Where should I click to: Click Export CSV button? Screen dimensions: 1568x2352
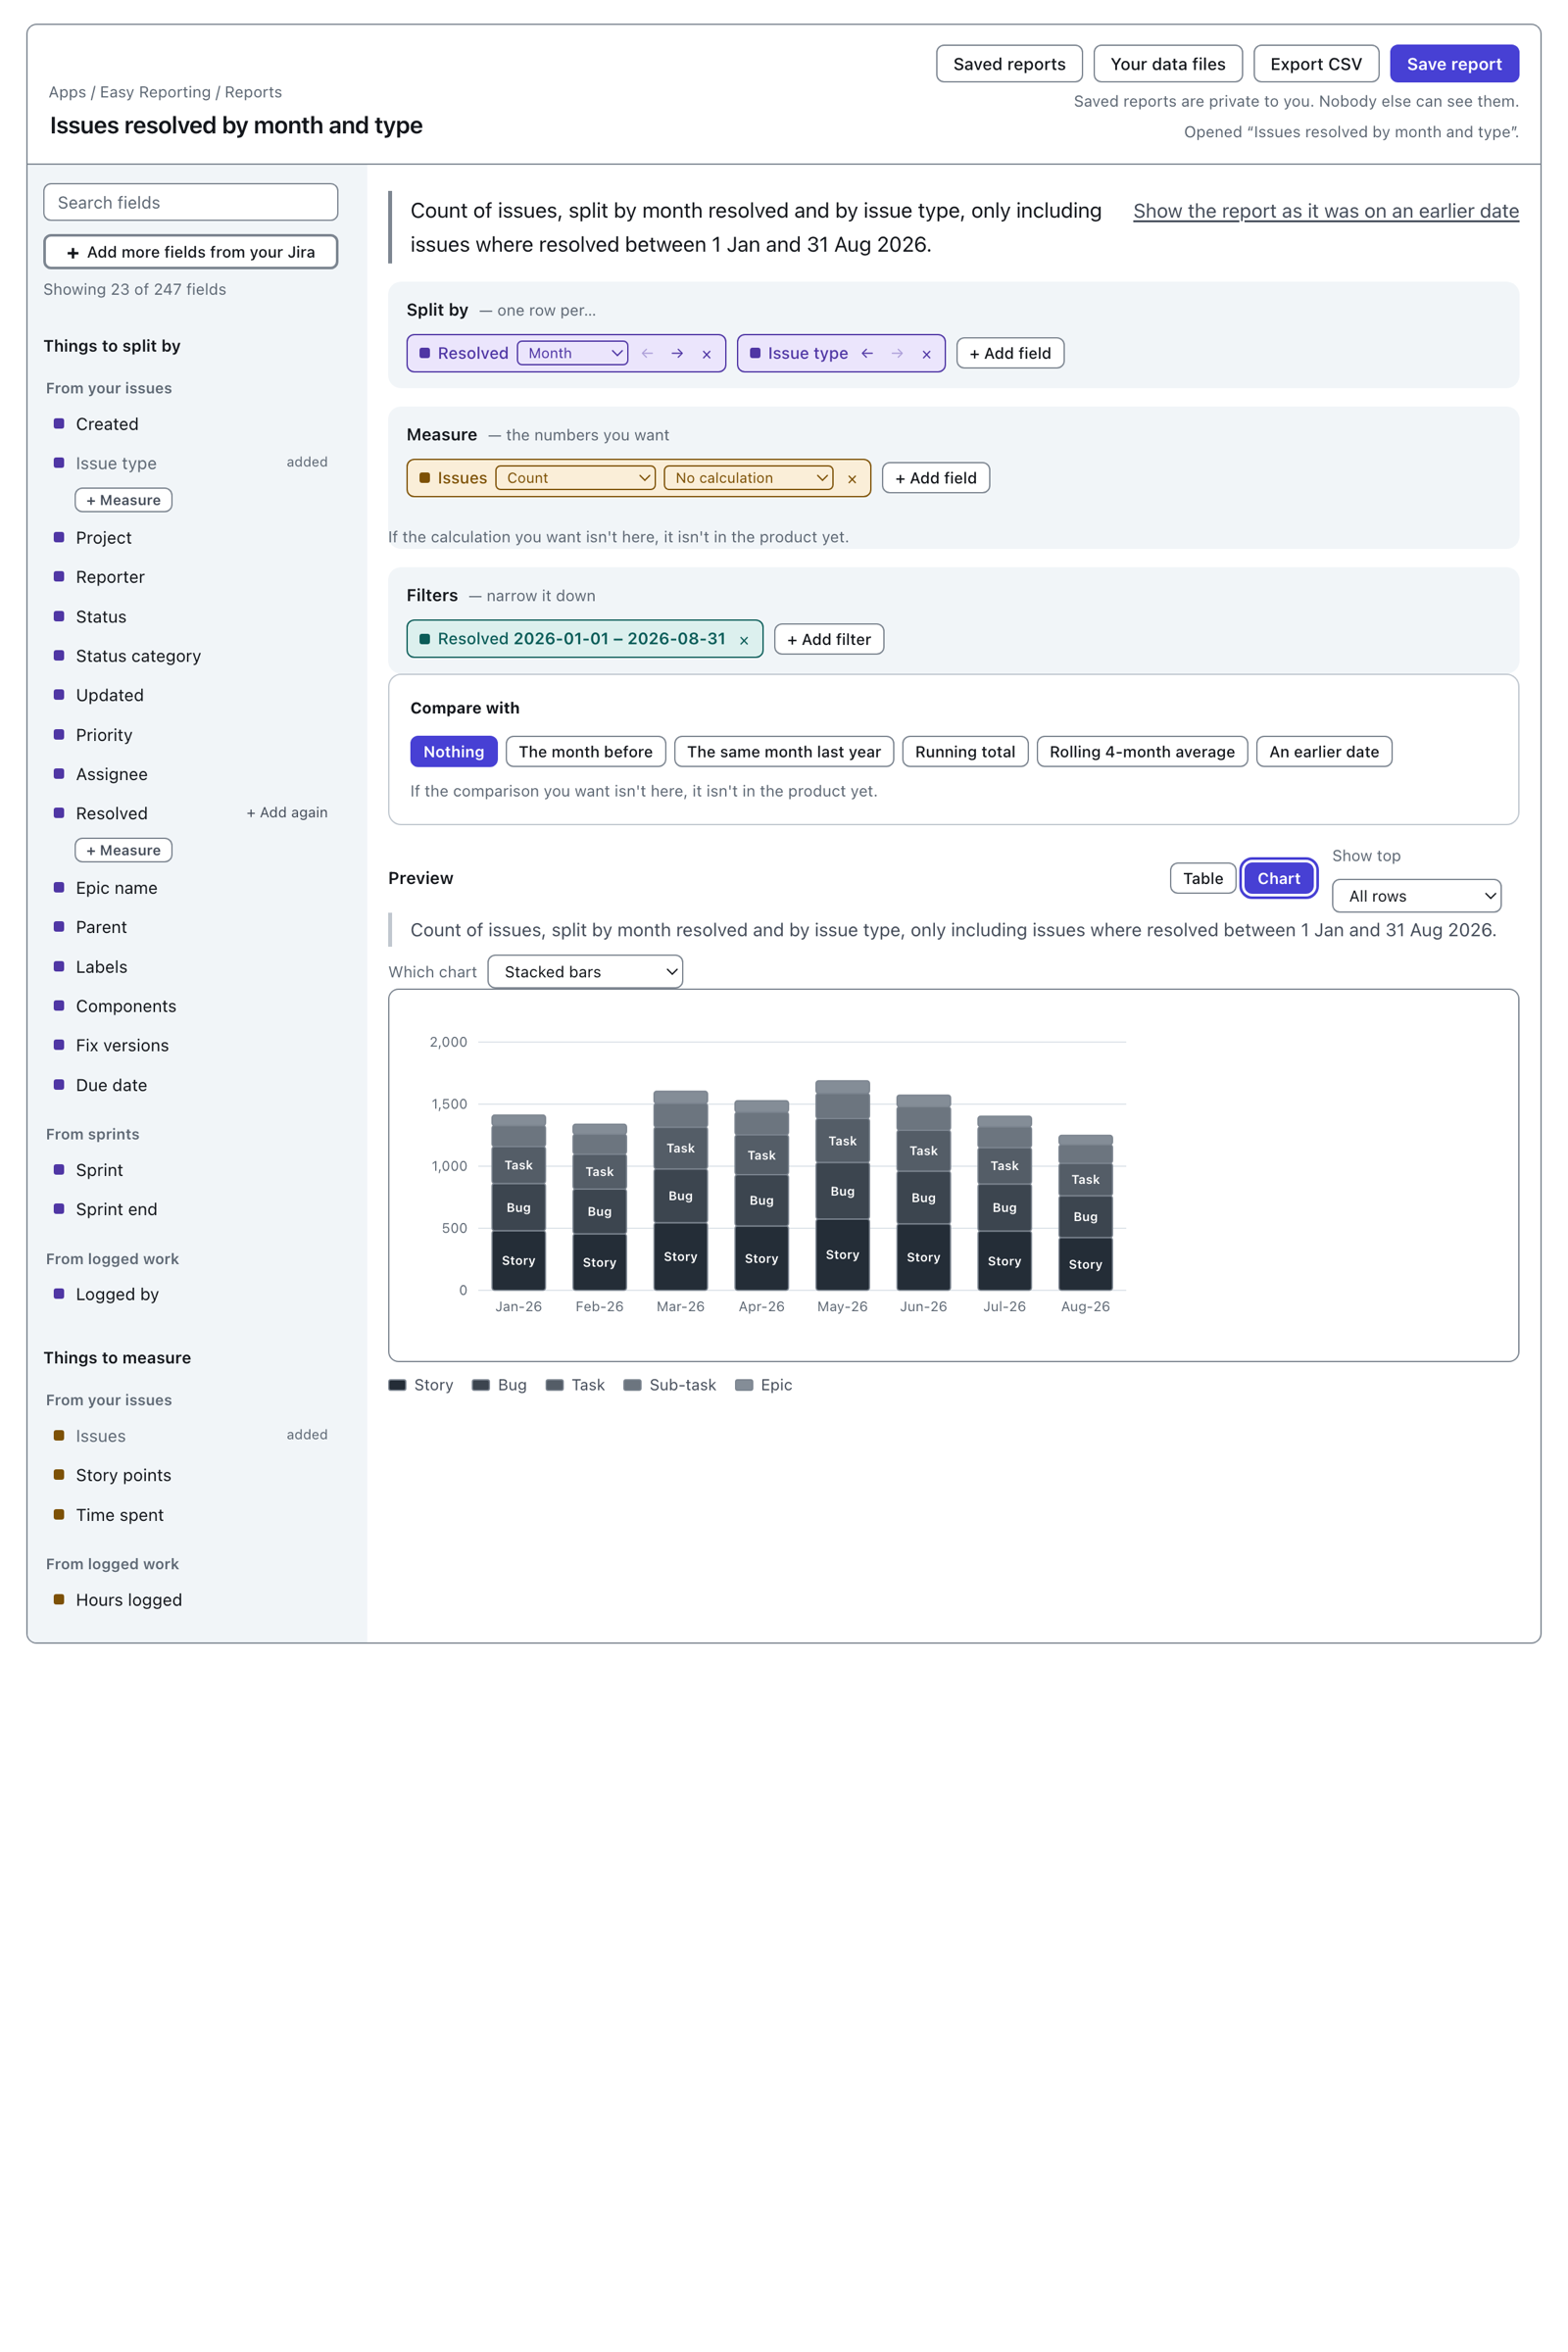point(1316,64)
